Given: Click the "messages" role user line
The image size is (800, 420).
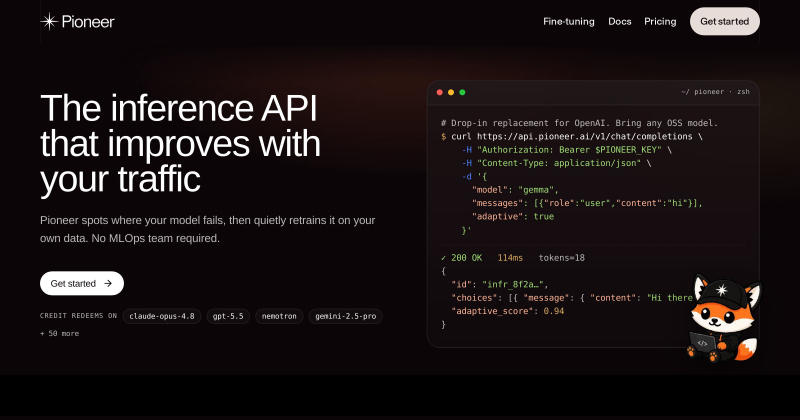Looking at the screenshot, I should tap(587, 203).
